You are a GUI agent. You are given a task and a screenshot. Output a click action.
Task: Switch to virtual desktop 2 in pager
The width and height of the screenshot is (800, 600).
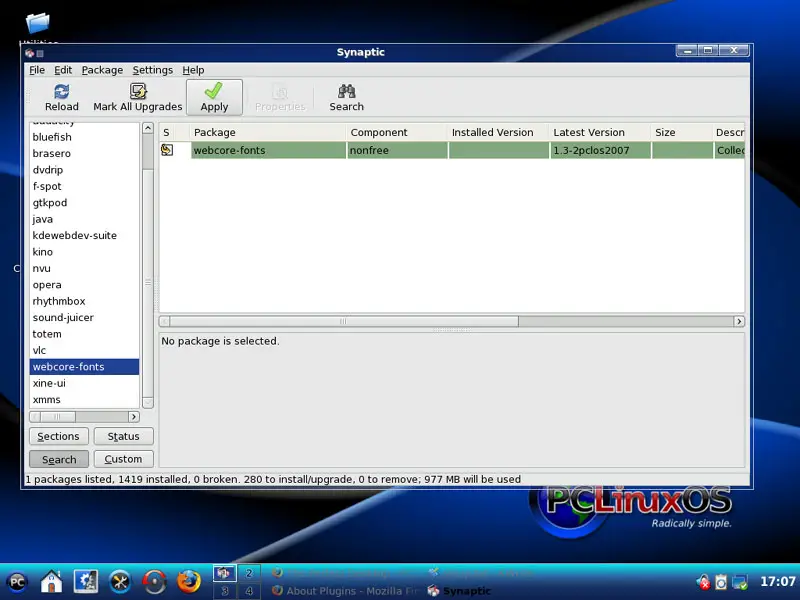[x=249, y=573]
